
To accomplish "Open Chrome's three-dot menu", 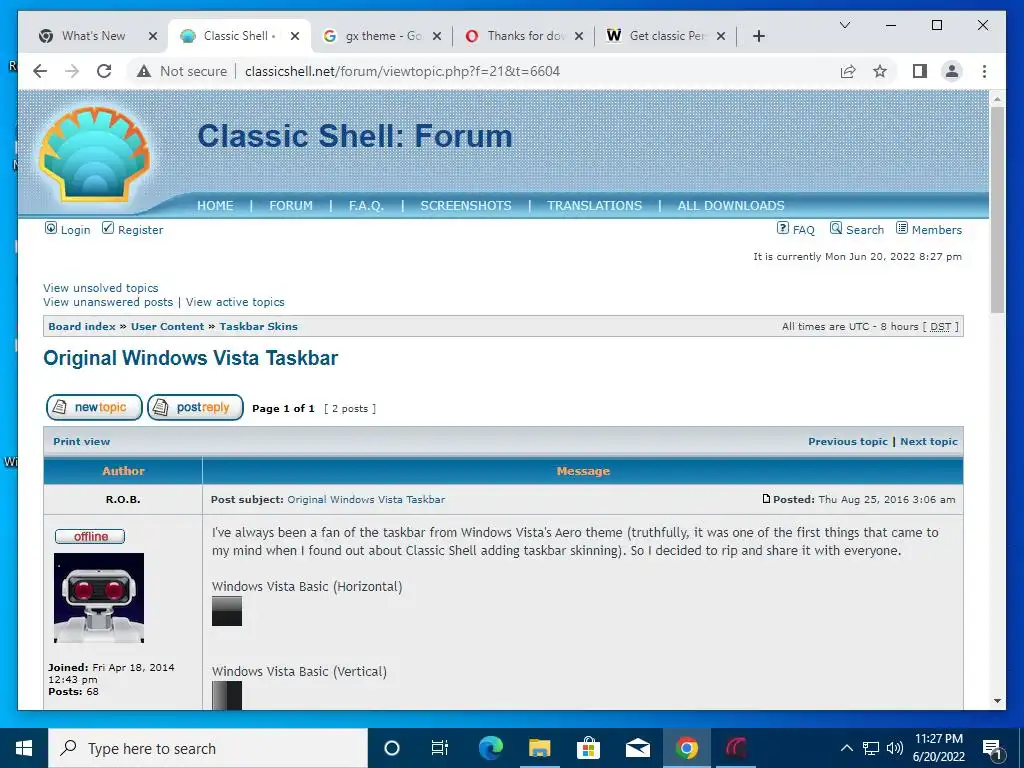I will pos(984,71).
